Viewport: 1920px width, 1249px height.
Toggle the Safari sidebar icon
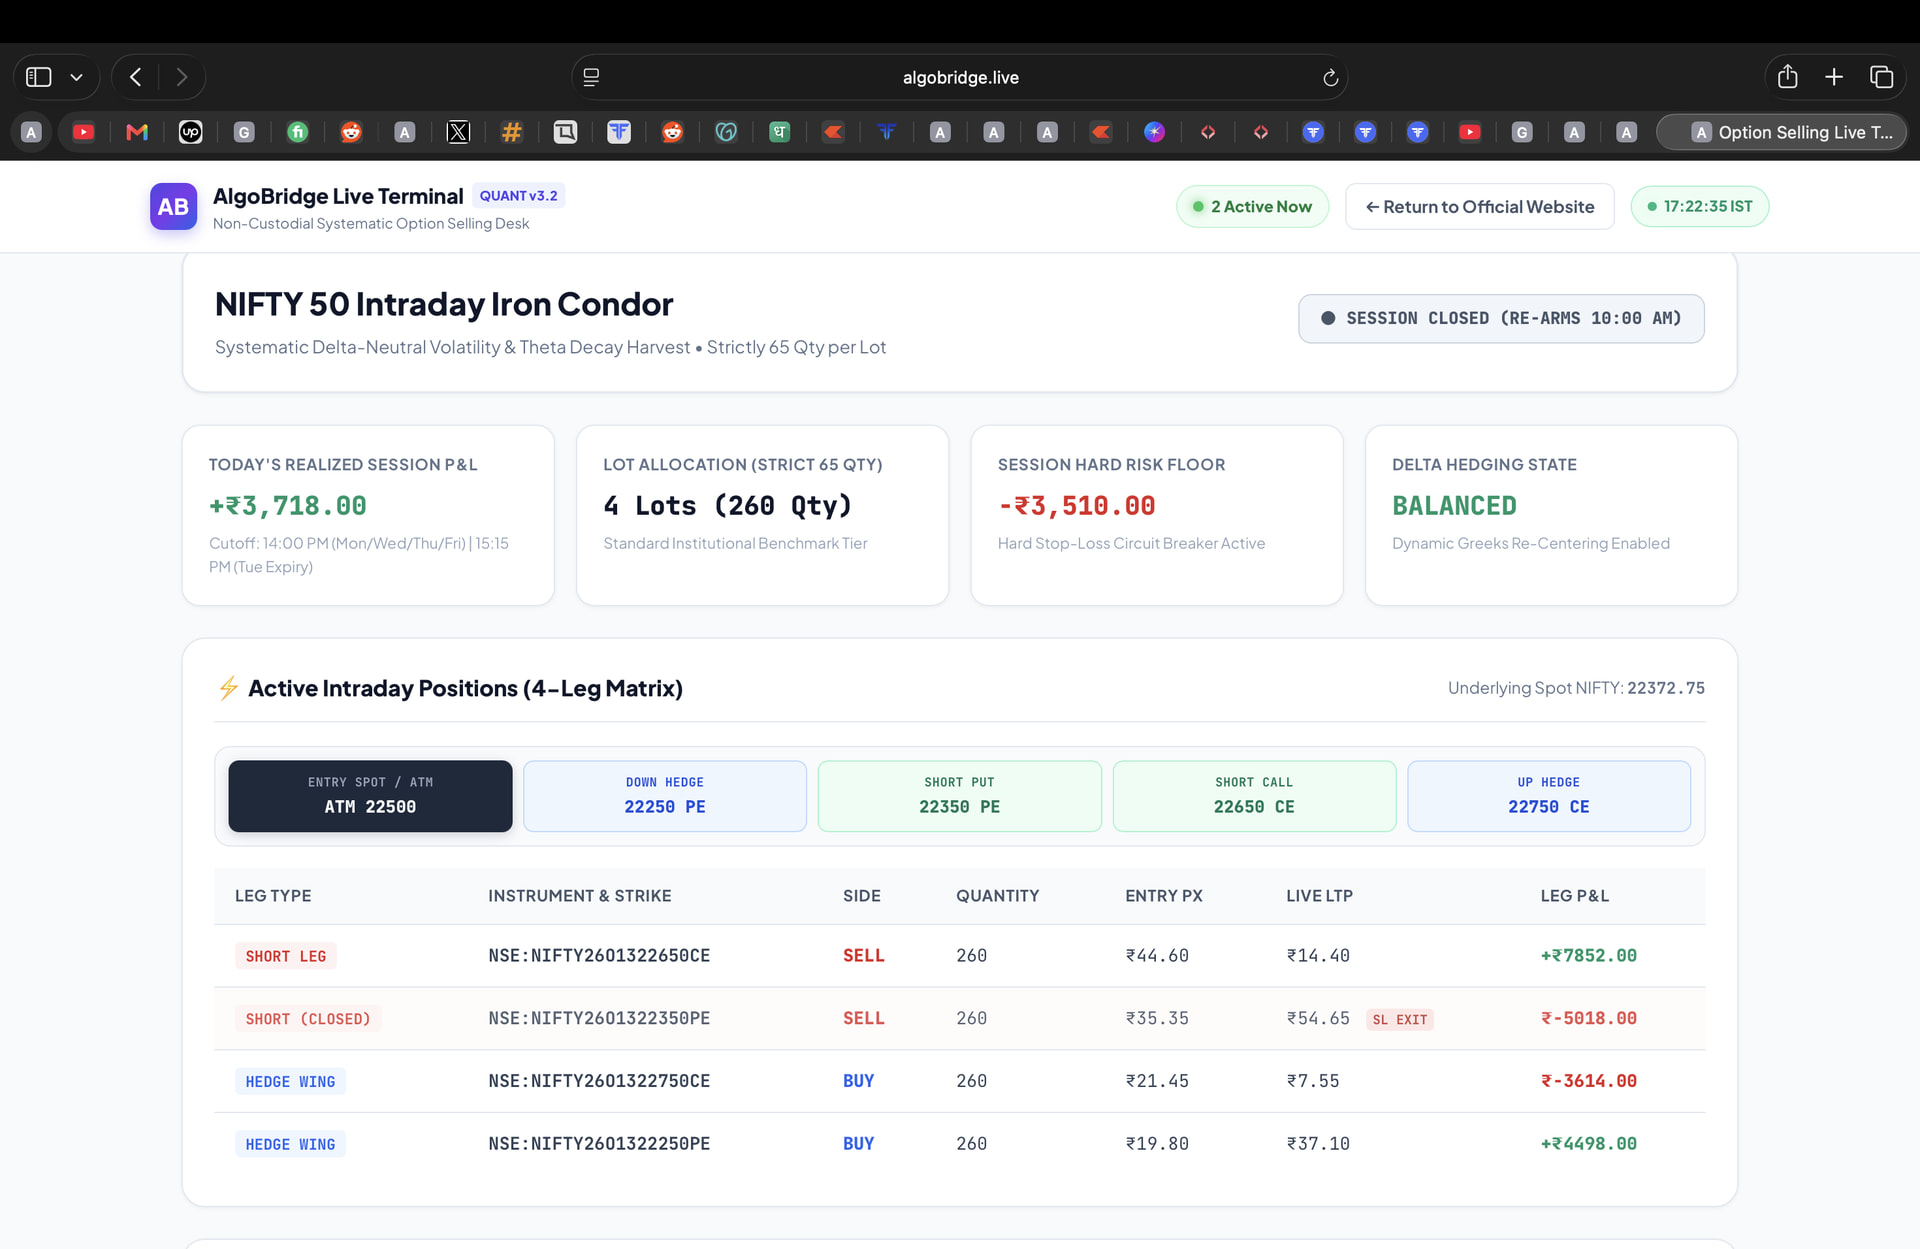click(x=38, y=77)
